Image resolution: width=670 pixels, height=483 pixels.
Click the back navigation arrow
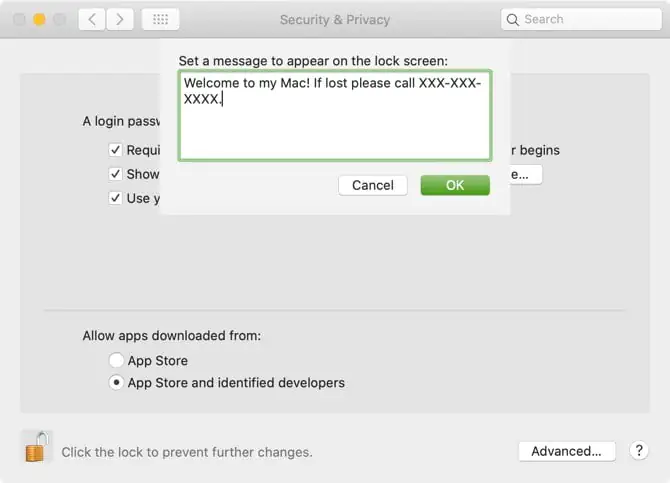[x=92, y=19]
